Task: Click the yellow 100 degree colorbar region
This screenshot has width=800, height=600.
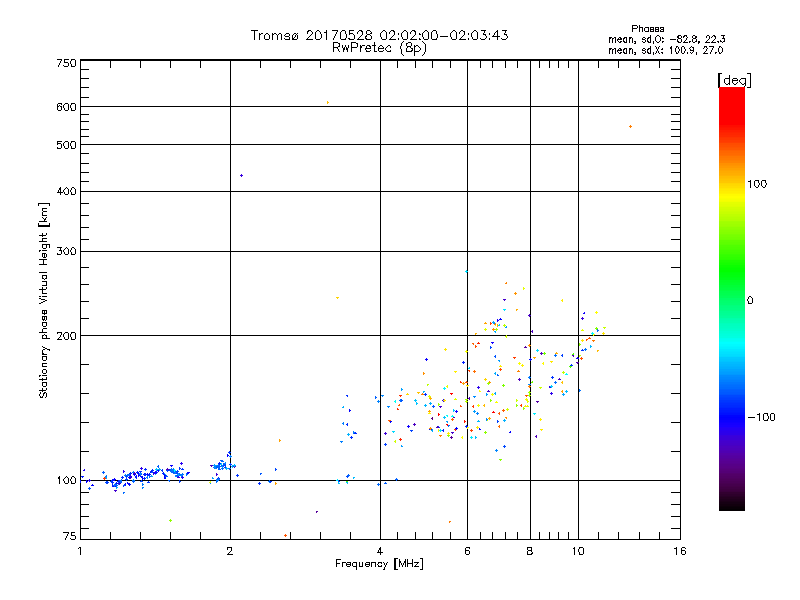Action: tap(732, 184)
